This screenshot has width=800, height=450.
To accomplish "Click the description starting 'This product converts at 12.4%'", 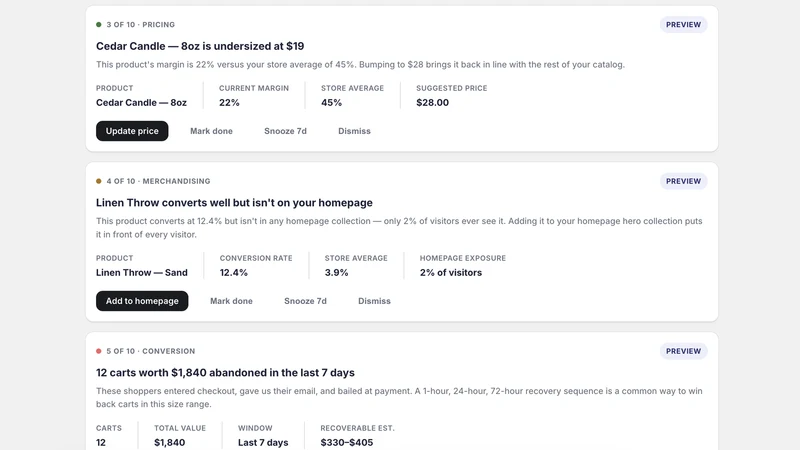I will click(399, 228).
